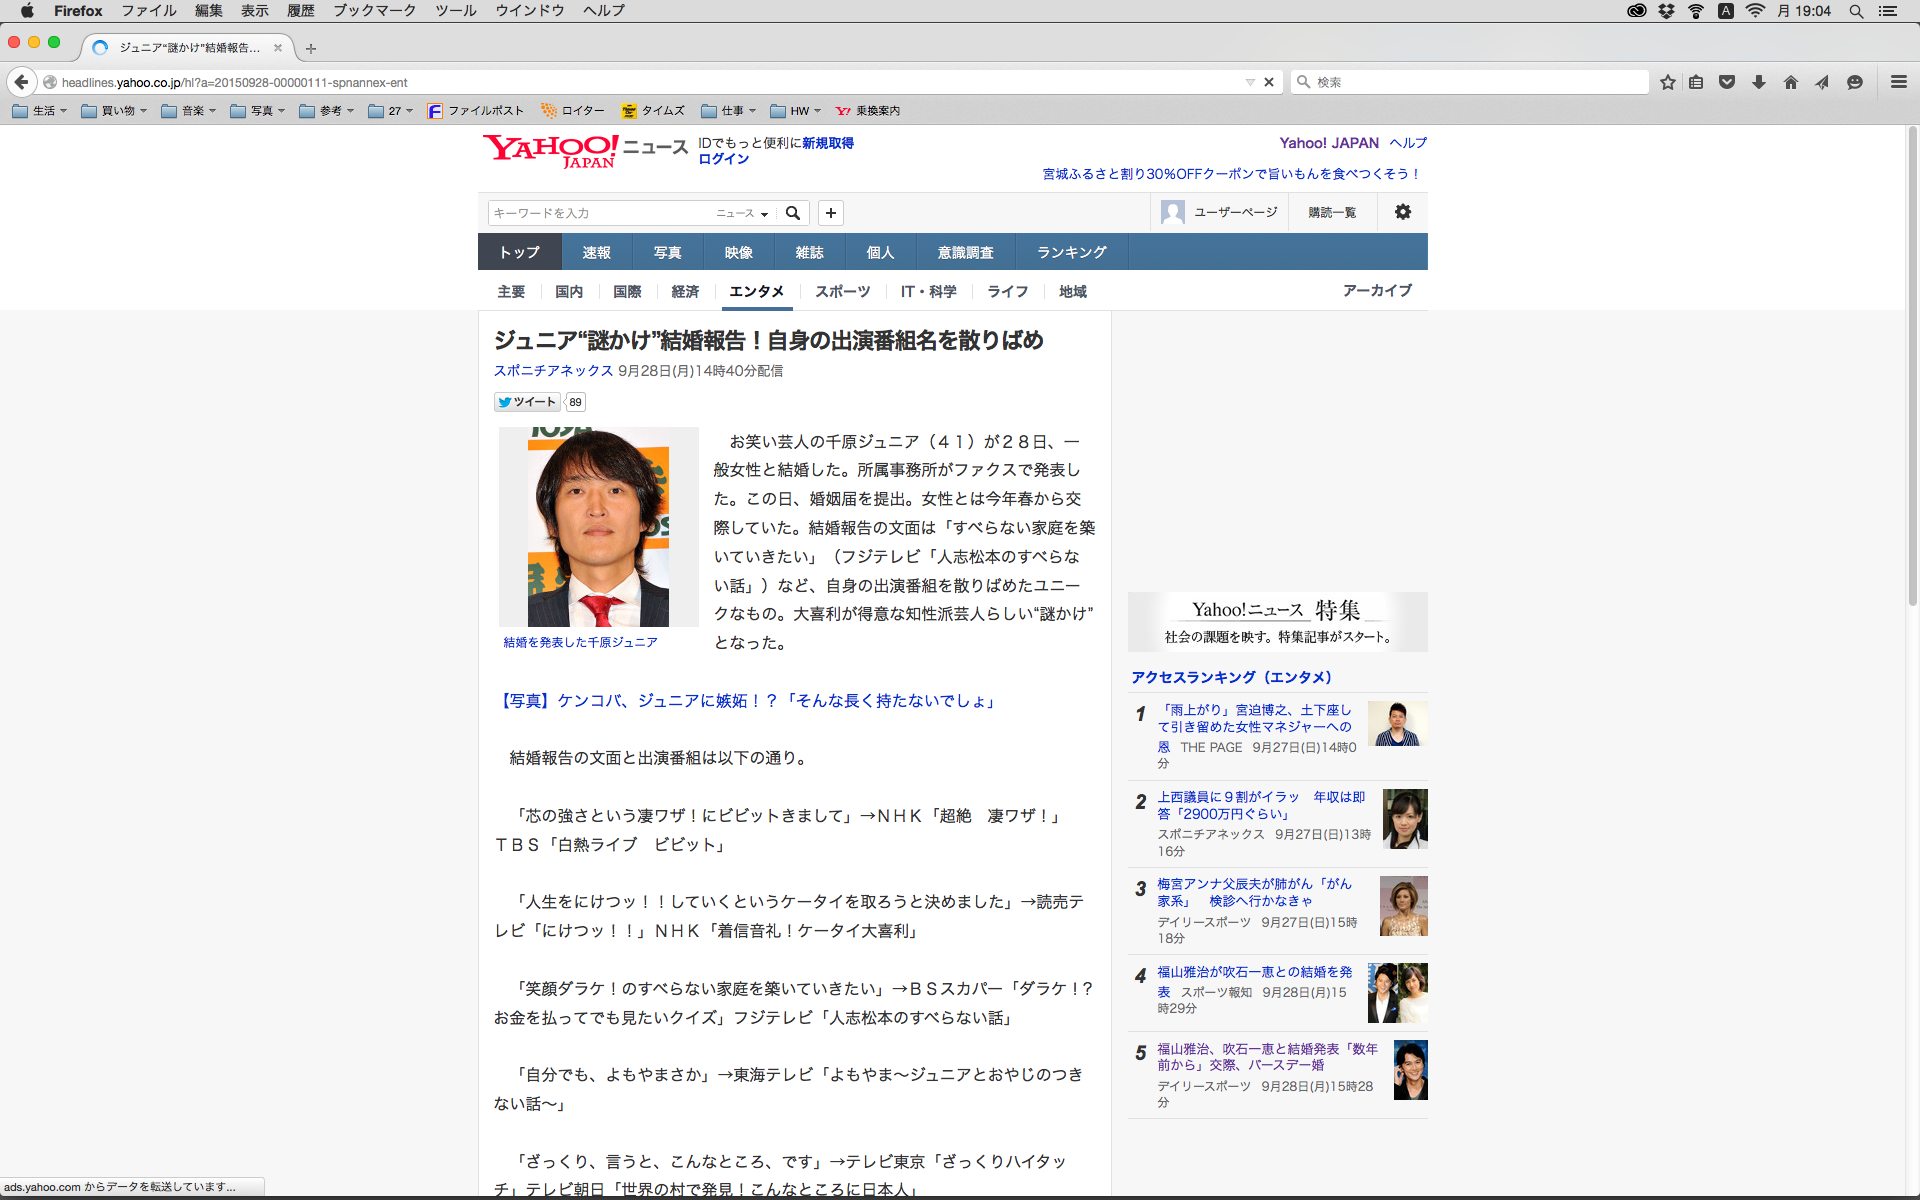
Task: Select the ランキング navigation tab
Action: (1071, 252)
